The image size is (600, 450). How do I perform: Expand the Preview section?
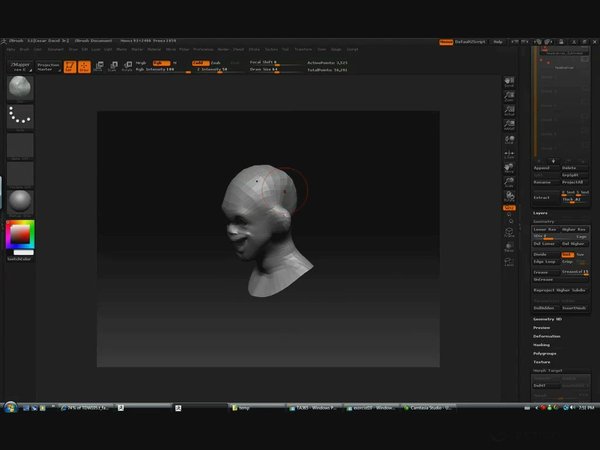click(541, 328)
